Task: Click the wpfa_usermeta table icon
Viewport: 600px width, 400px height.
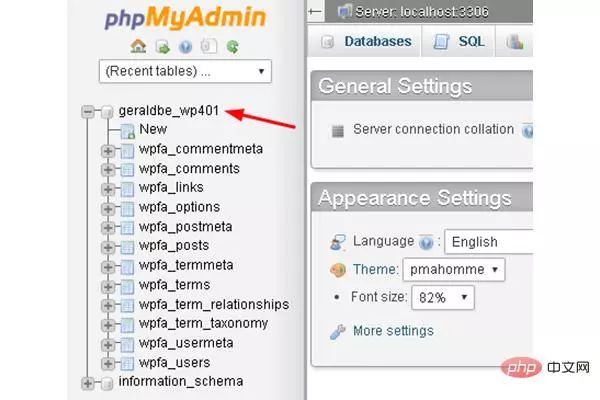Action: (127, 344)
